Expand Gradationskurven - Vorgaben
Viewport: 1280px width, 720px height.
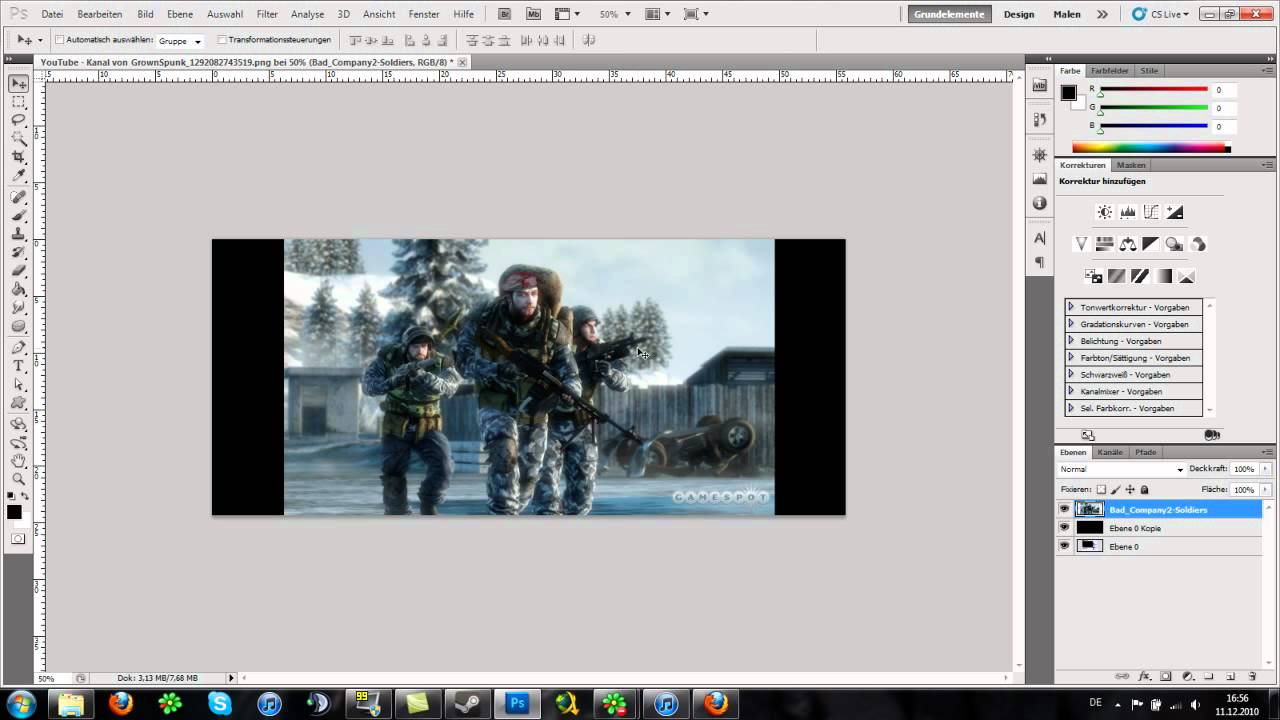[1071, 324]
